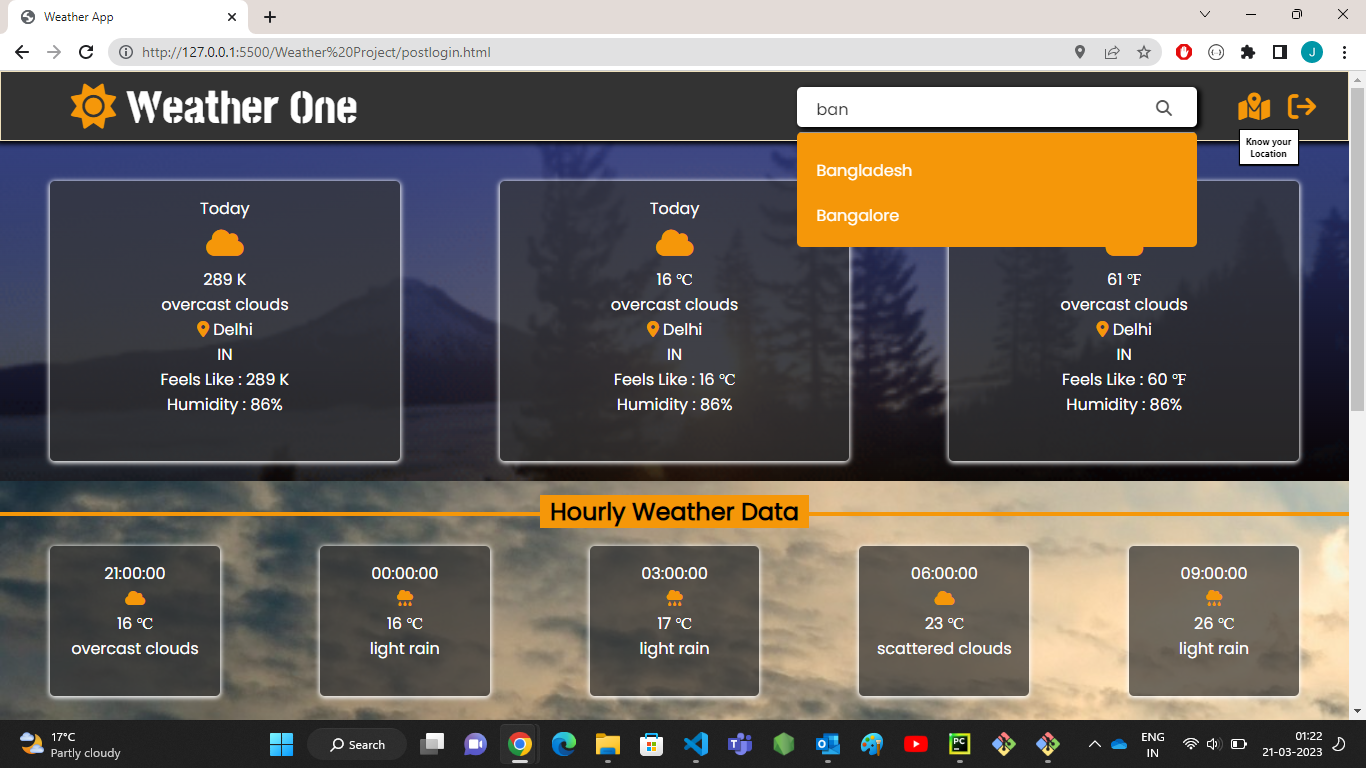Image resolution: width=1366 pixels, height=768 pixels.
Task: Reload the current page
Action: tap(85, 52)
